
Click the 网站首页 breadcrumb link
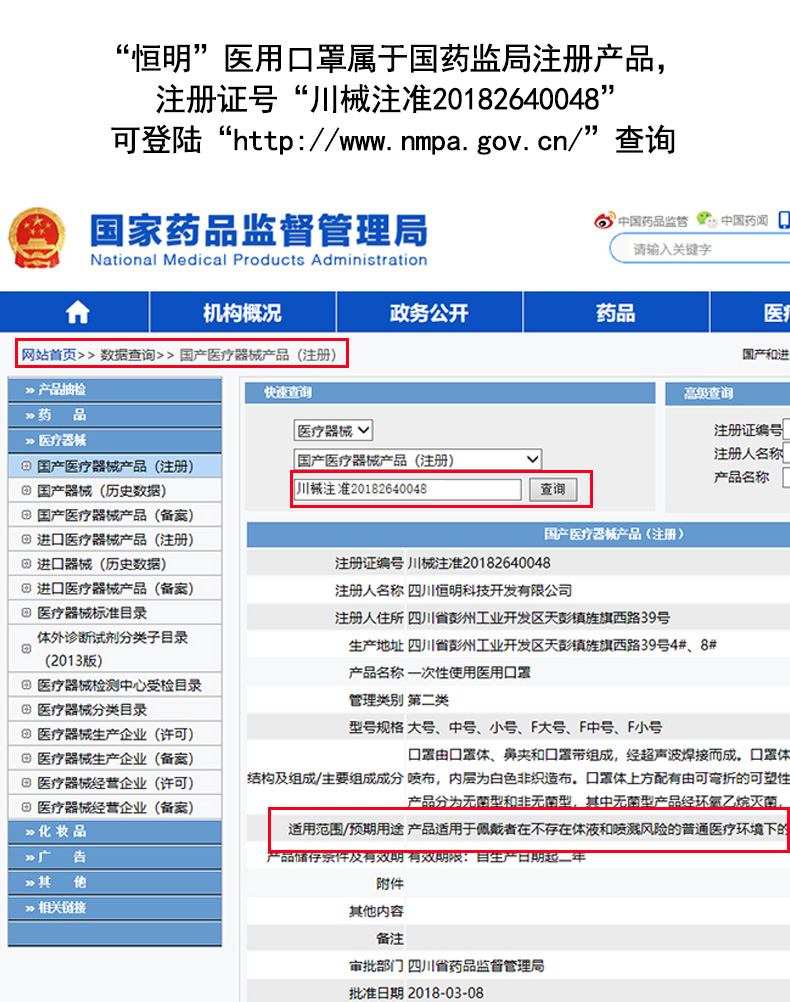coord(49,355)
